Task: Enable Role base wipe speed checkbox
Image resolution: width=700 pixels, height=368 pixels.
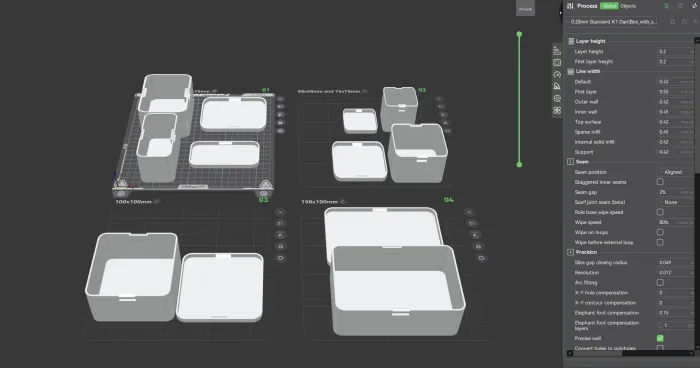Action: tap(660, 212)
